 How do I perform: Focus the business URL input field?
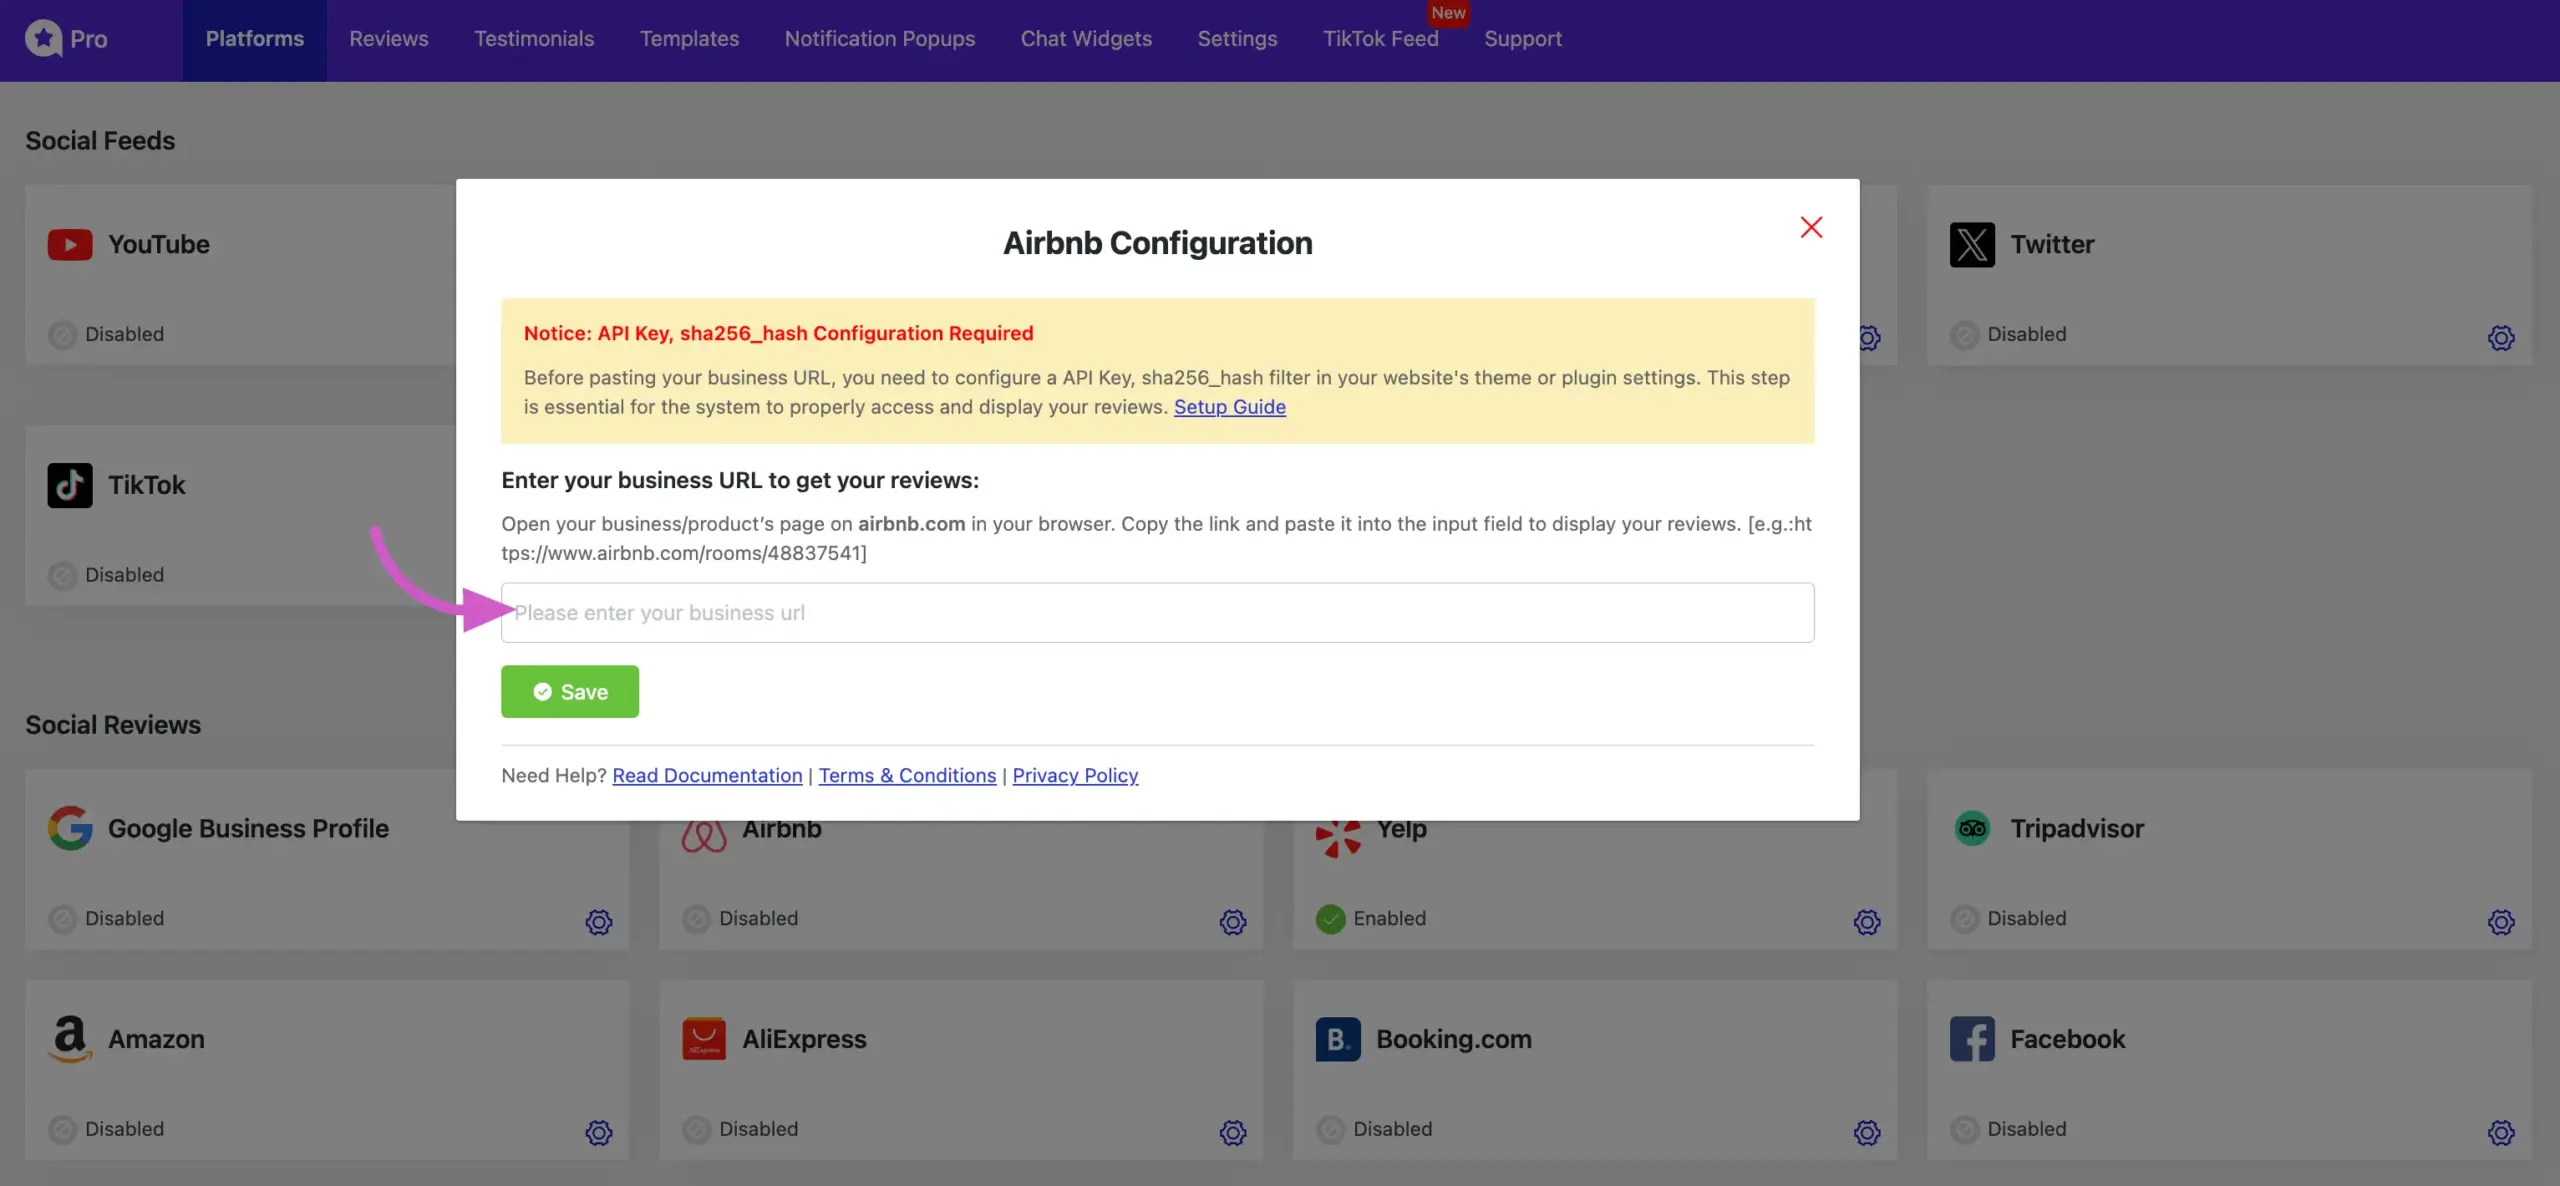[x=1157, y=612]
